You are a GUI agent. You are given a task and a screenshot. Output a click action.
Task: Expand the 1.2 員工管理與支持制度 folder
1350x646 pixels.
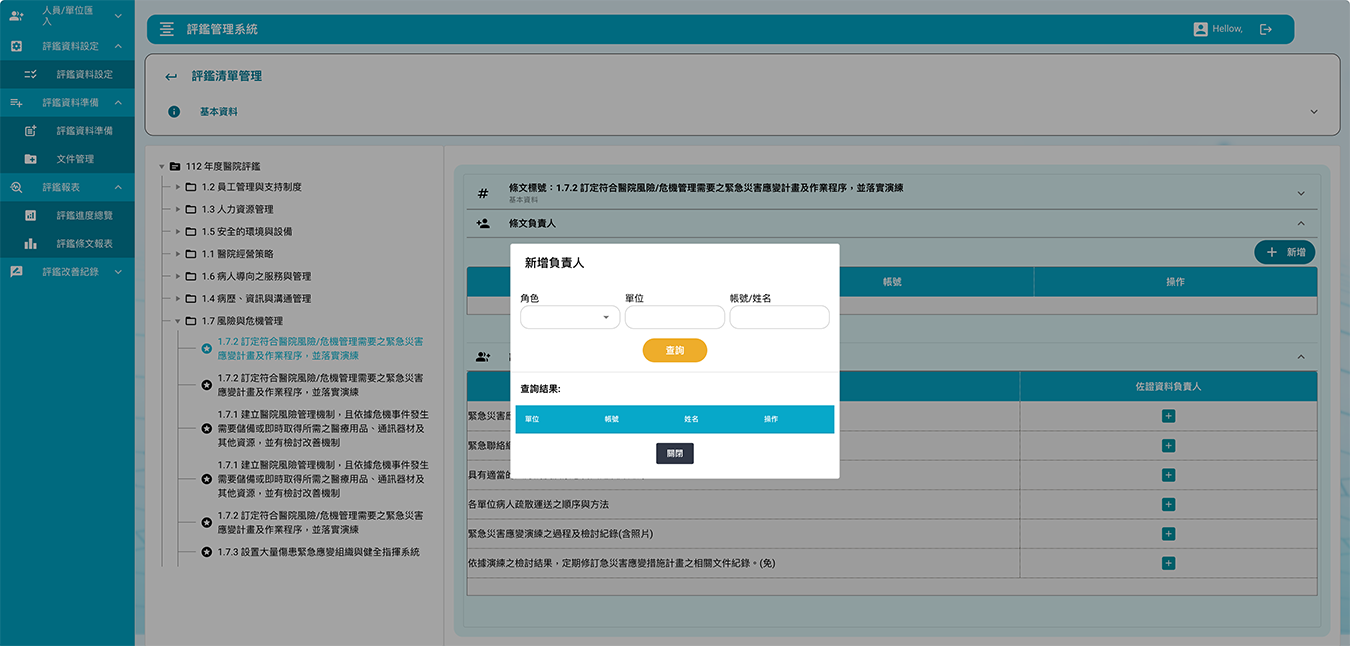point(178,187)
